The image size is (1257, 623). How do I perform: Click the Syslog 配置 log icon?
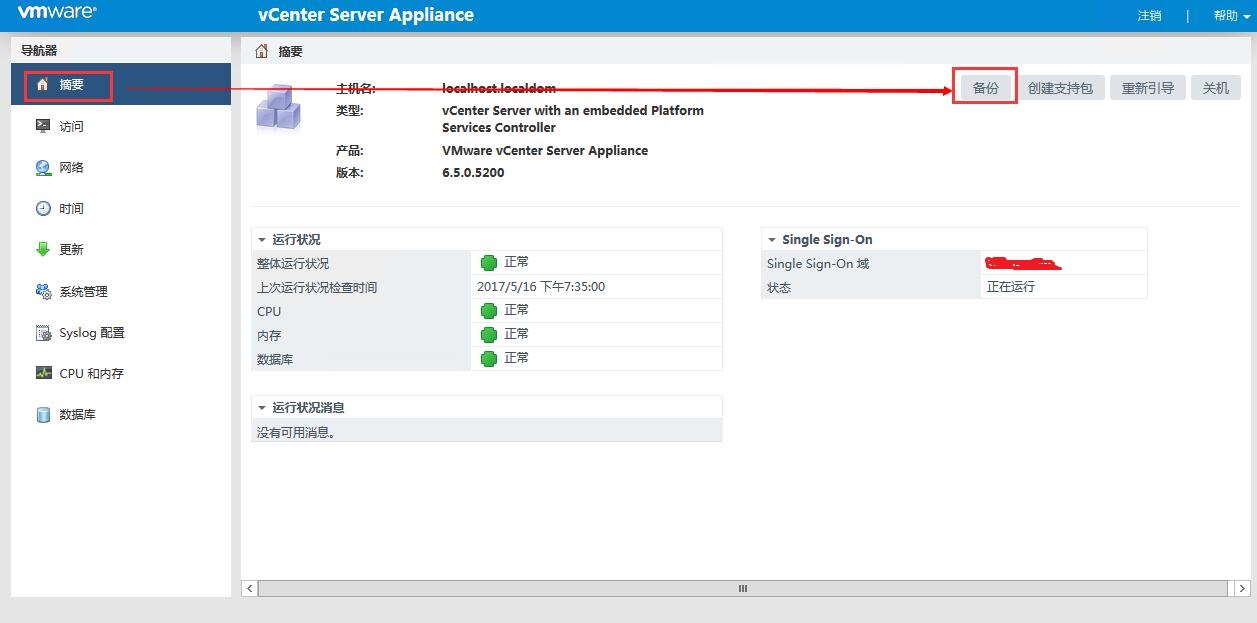click(x=43, y=333)
